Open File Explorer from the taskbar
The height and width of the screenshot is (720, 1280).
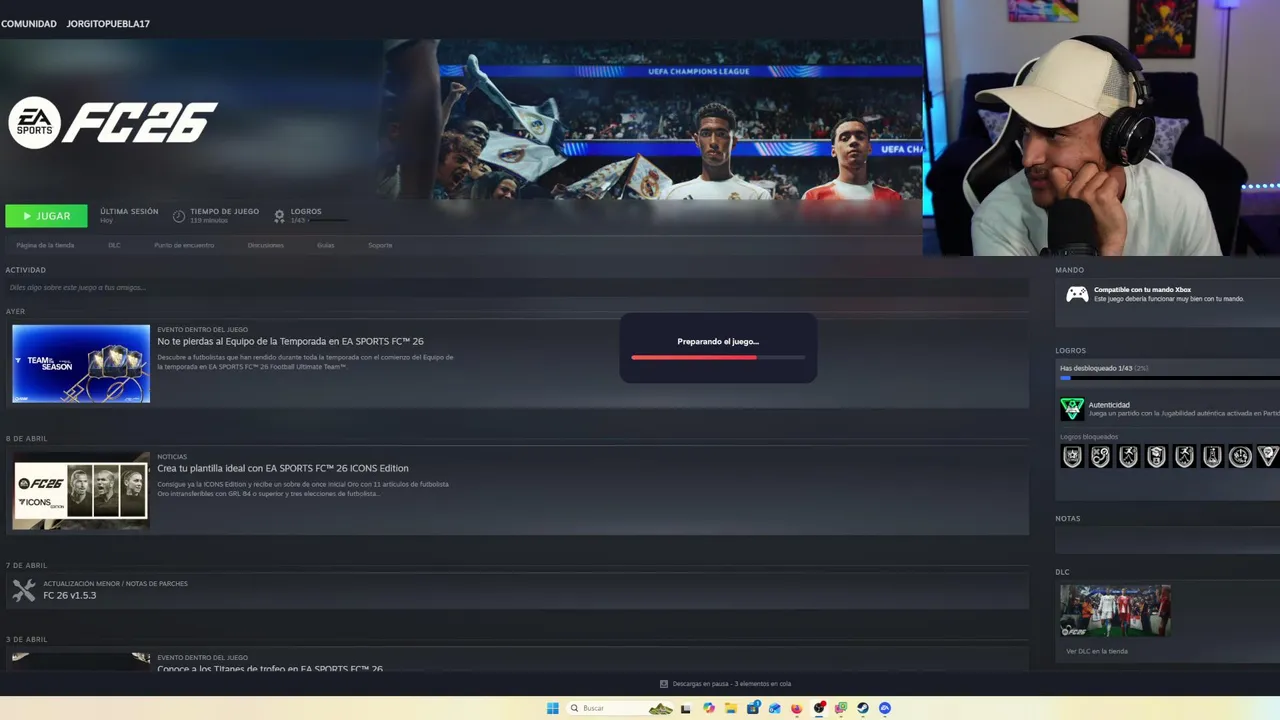731,708
